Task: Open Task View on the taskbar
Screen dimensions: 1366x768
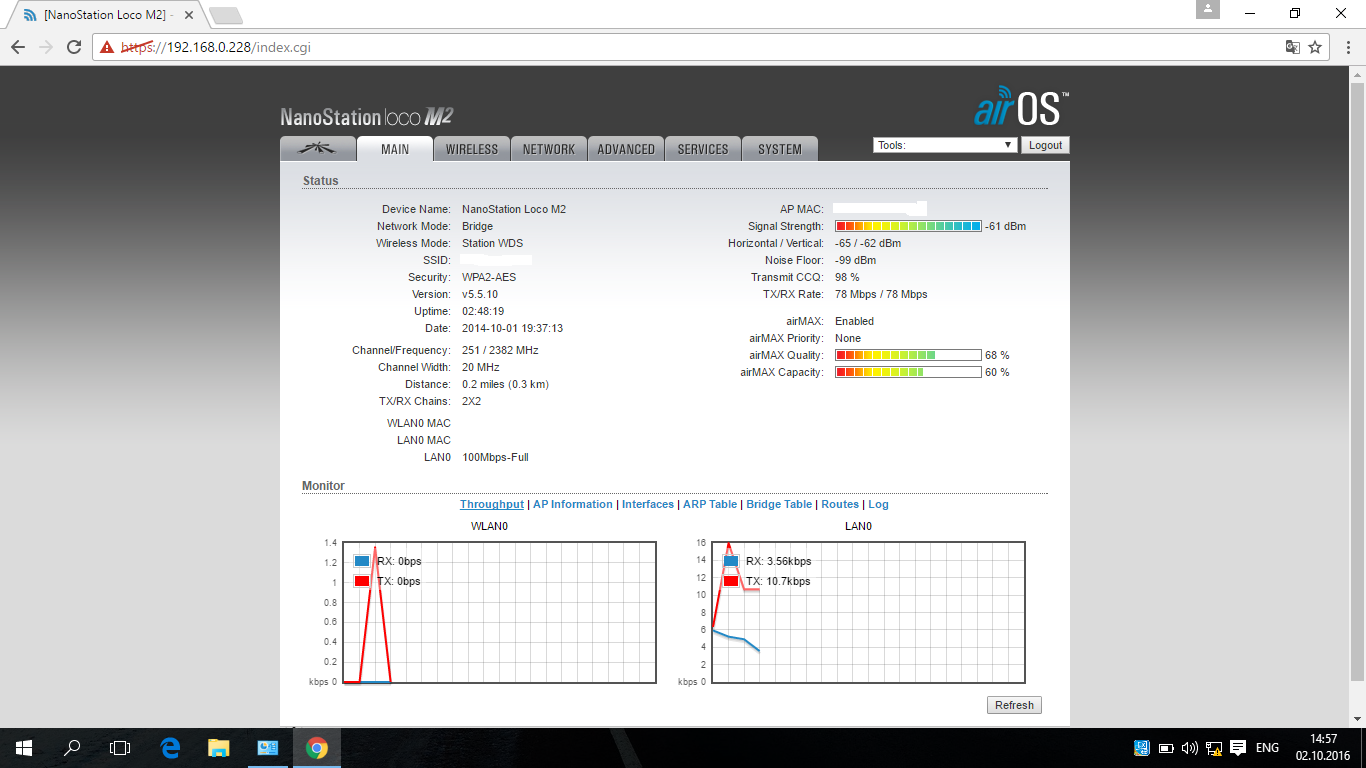Action: click(120, 747)
